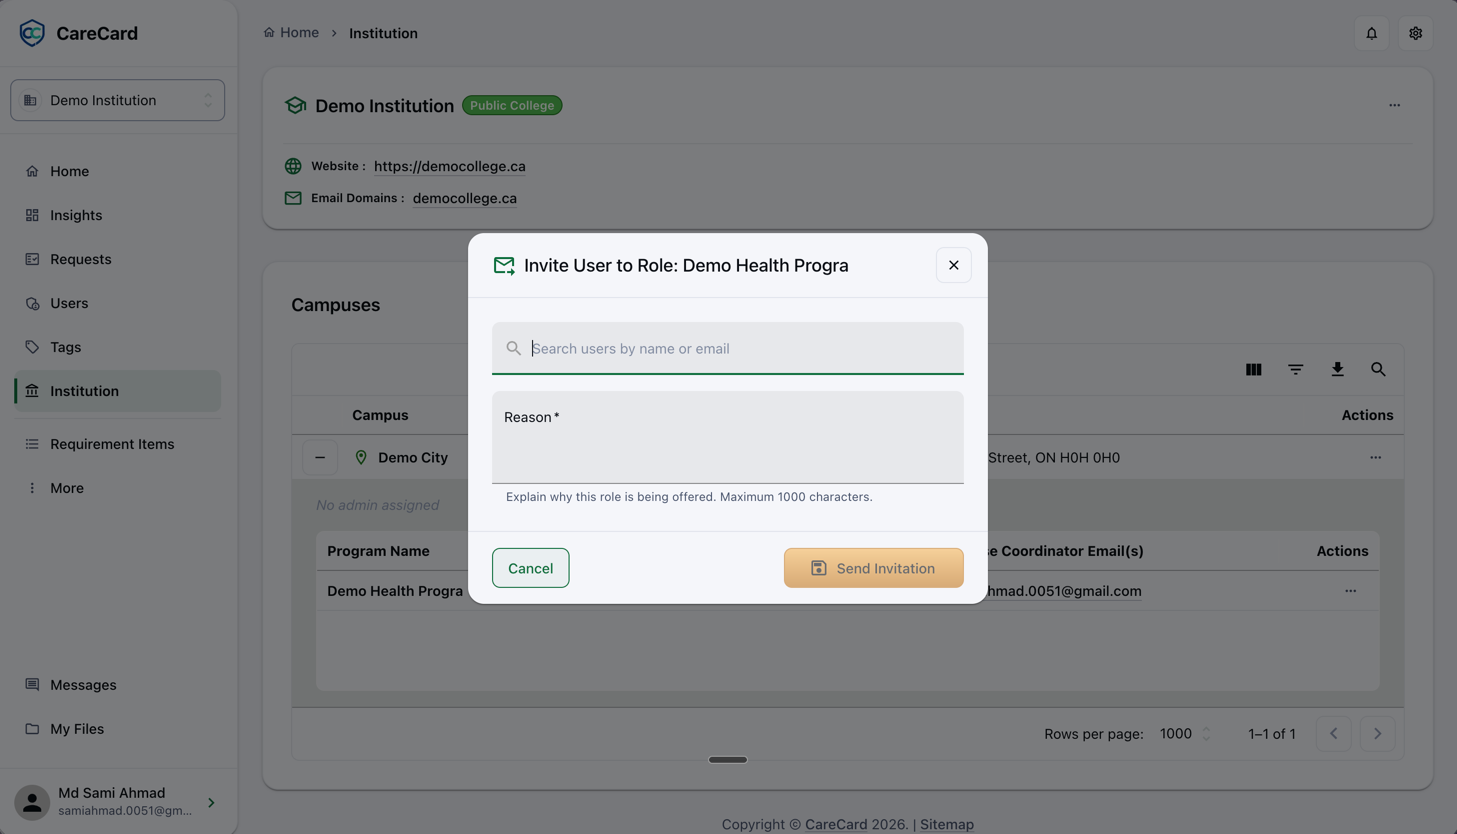Open notifications bell
This screenshot has width=1457, height=834.
1371,33
